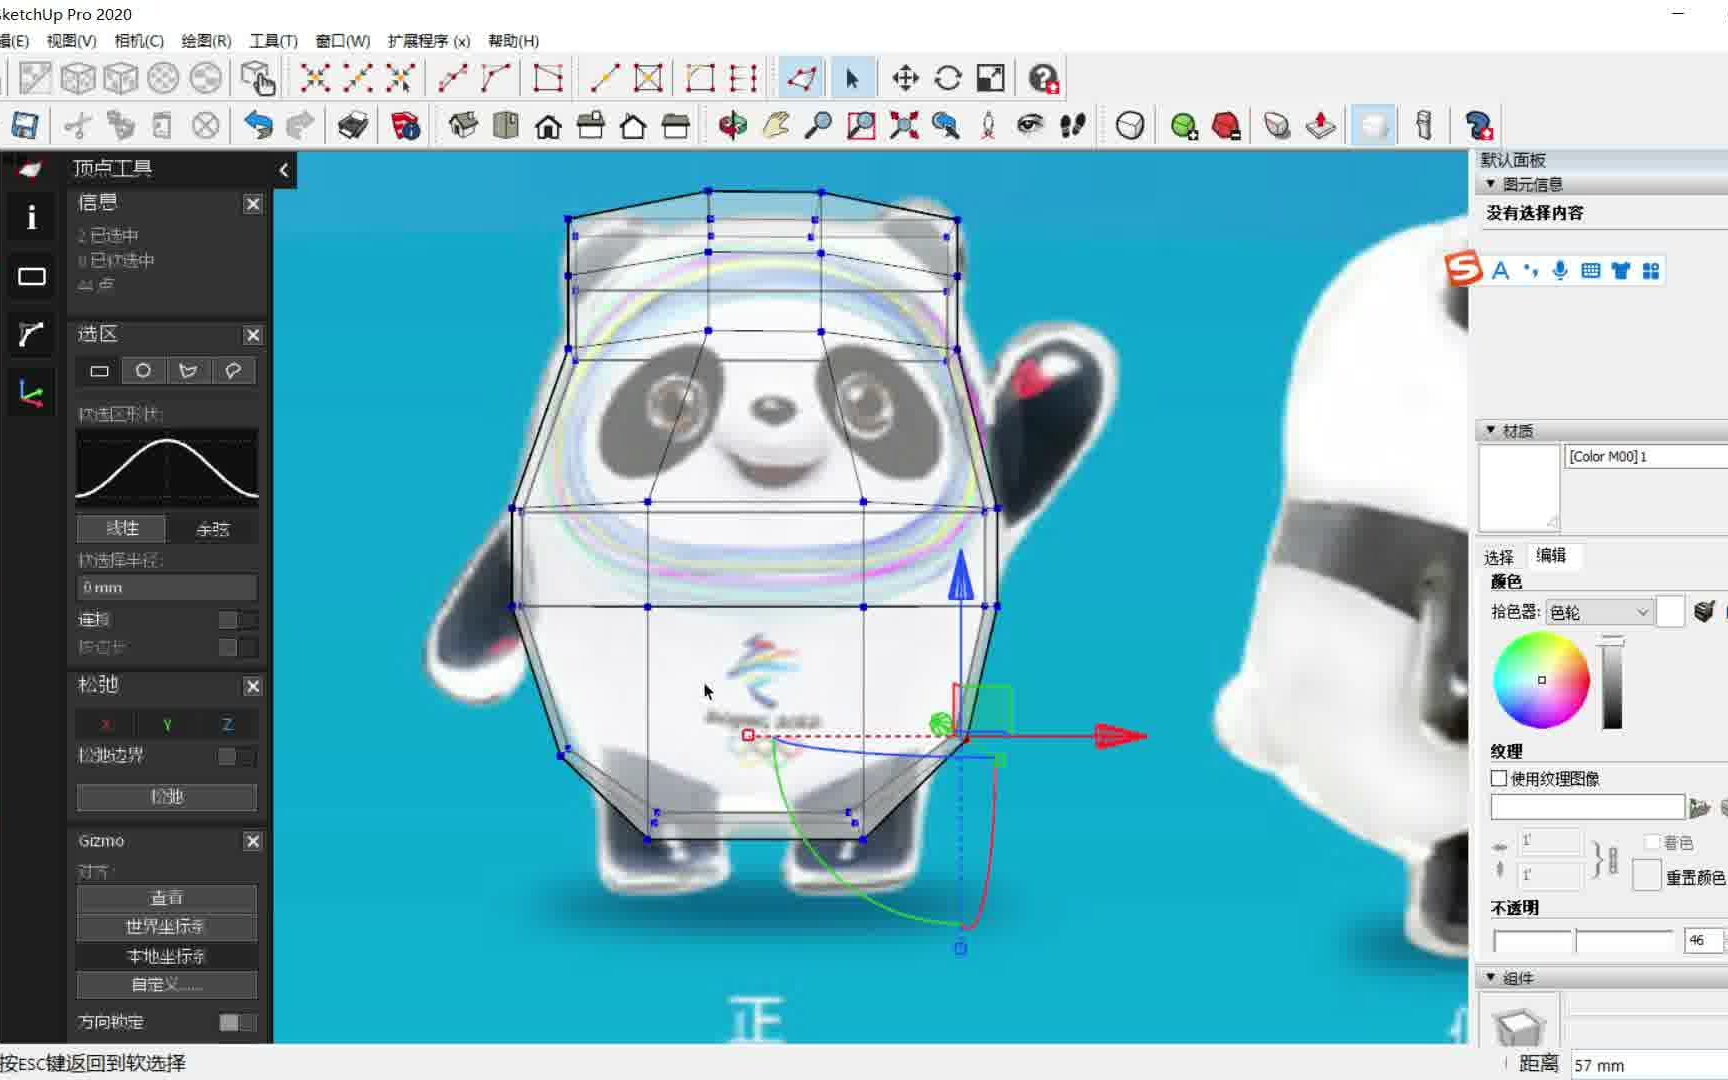Activate the Vertex Tools polygon select icon
1728x1080 pixels.
[801, 78]
